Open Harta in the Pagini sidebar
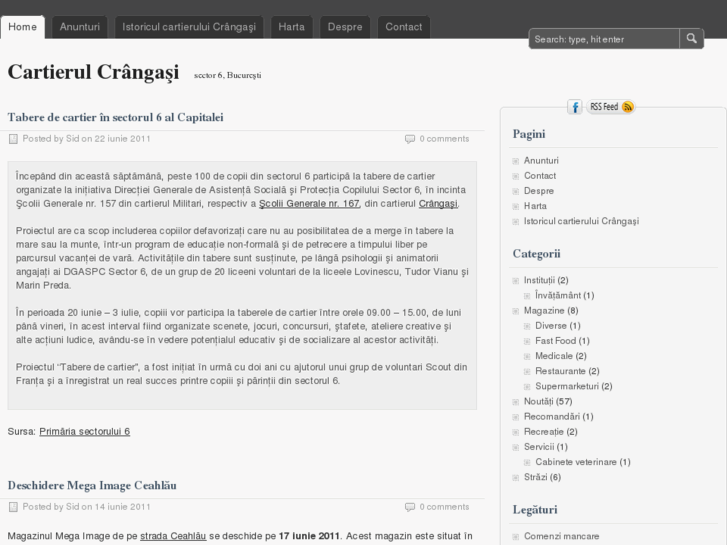Image resolution: width=727 pixels, height=545 pixels. (x=535, y=206)
